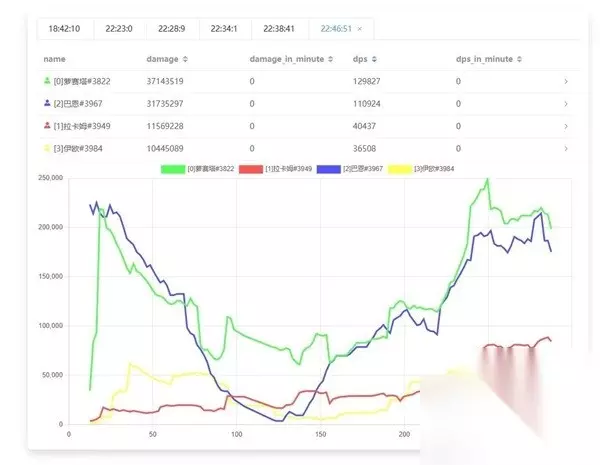
Task: Click the damage column header label
Action: pos(162,59)
